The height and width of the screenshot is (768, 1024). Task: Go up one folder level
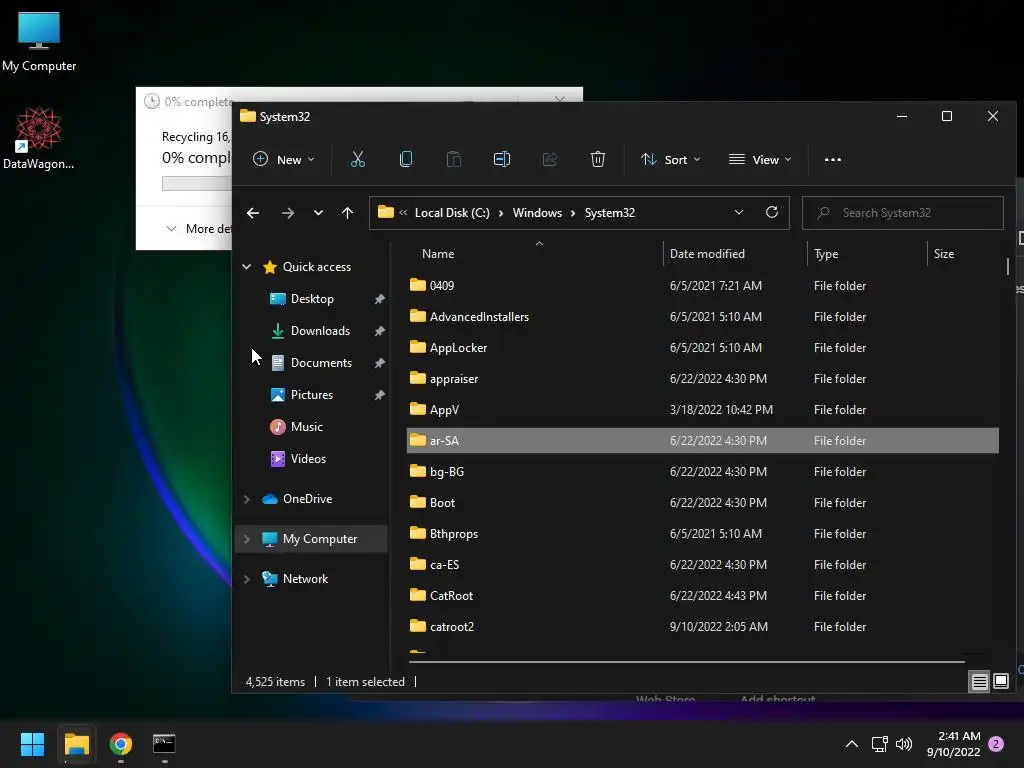347,213
